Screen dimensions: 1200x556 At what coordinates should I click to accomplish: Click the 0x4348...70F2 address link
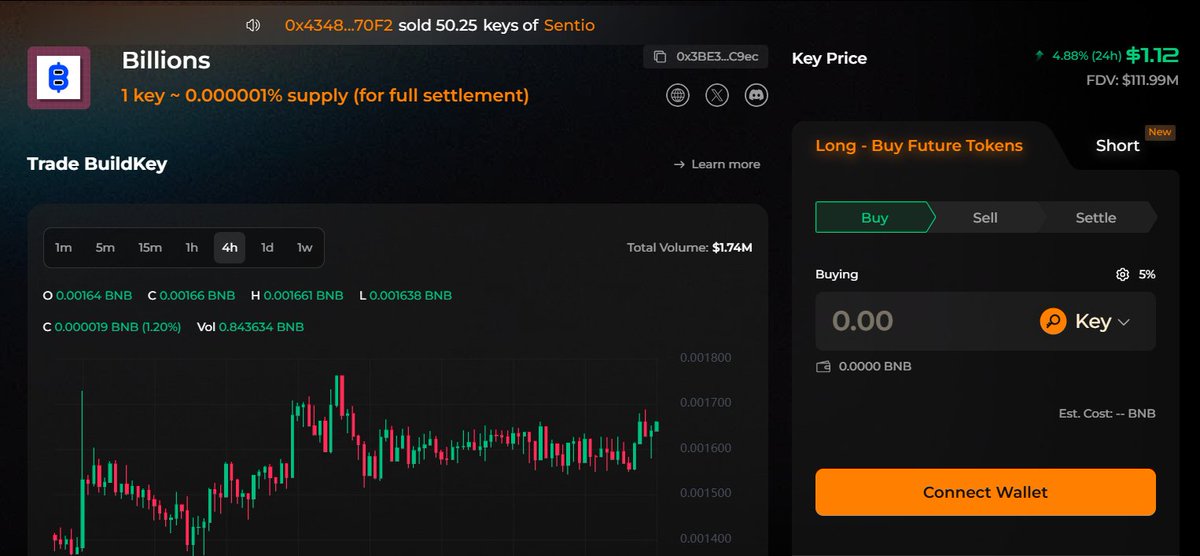[x=338, y=25]
